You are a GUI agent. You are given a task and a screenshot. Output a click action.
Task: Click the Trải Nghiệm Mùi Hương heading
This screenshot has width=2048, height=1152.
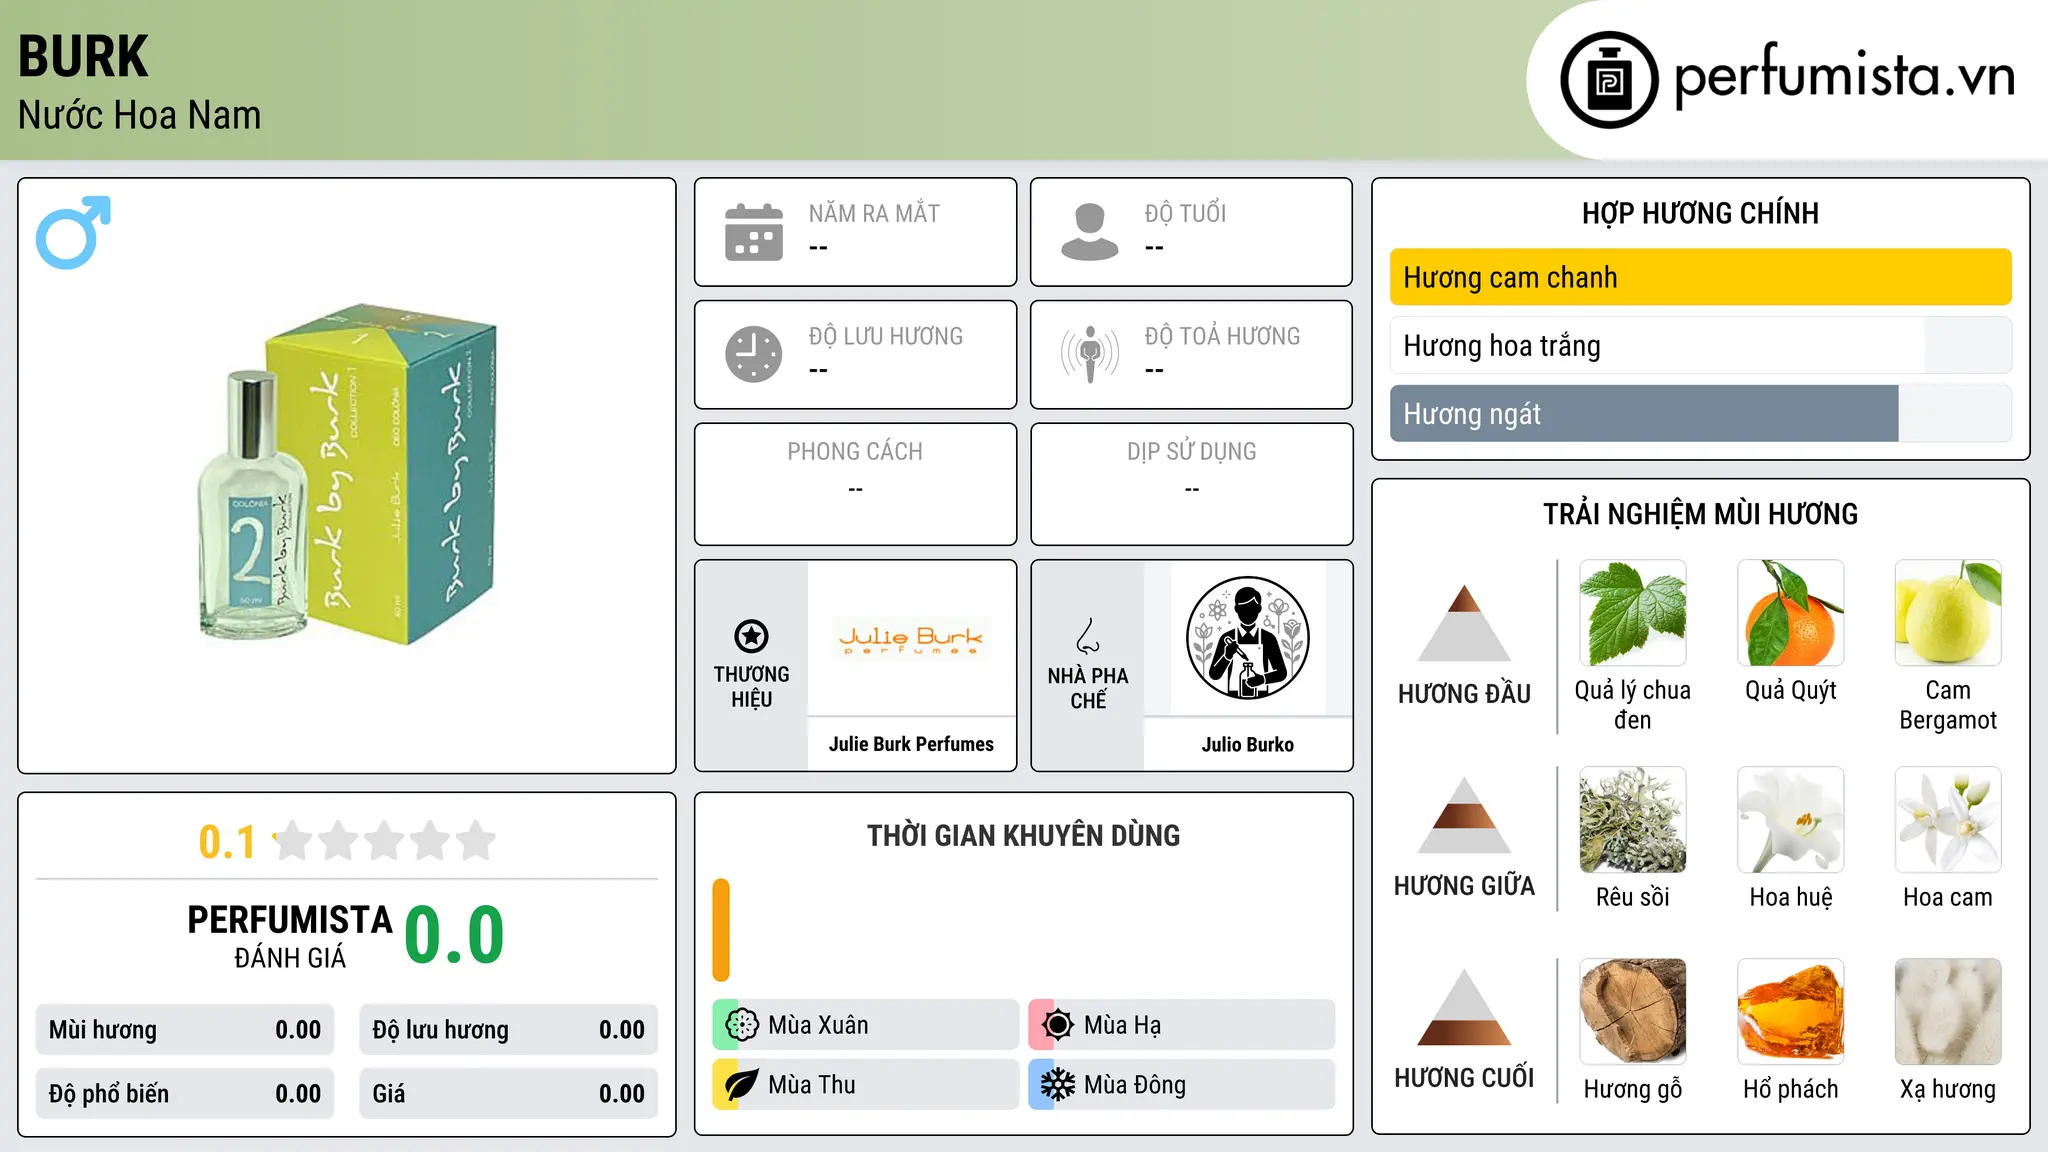[1700, 514]
